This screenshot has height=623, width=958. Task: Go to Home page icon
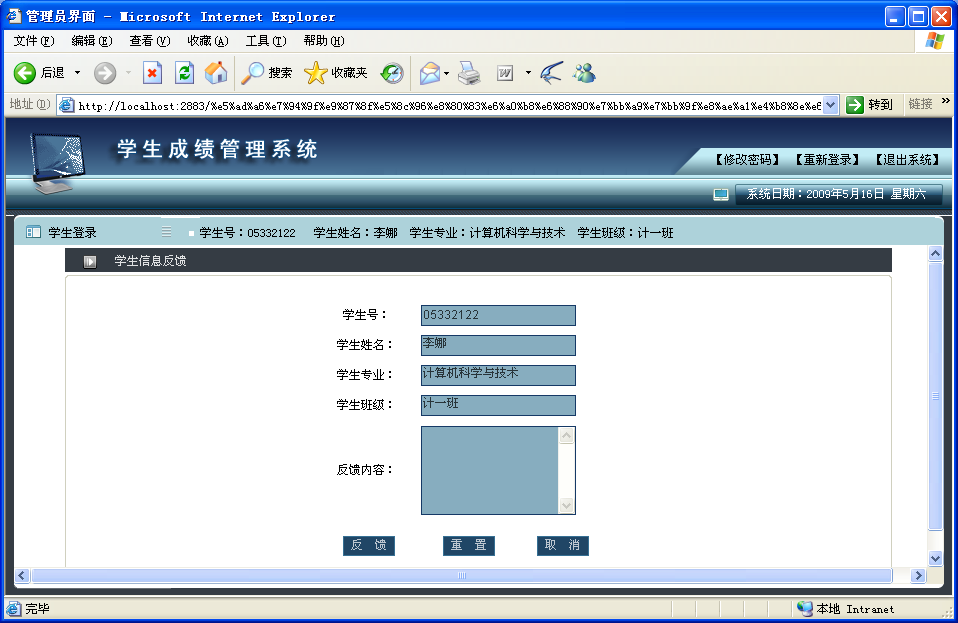[216, 73]
